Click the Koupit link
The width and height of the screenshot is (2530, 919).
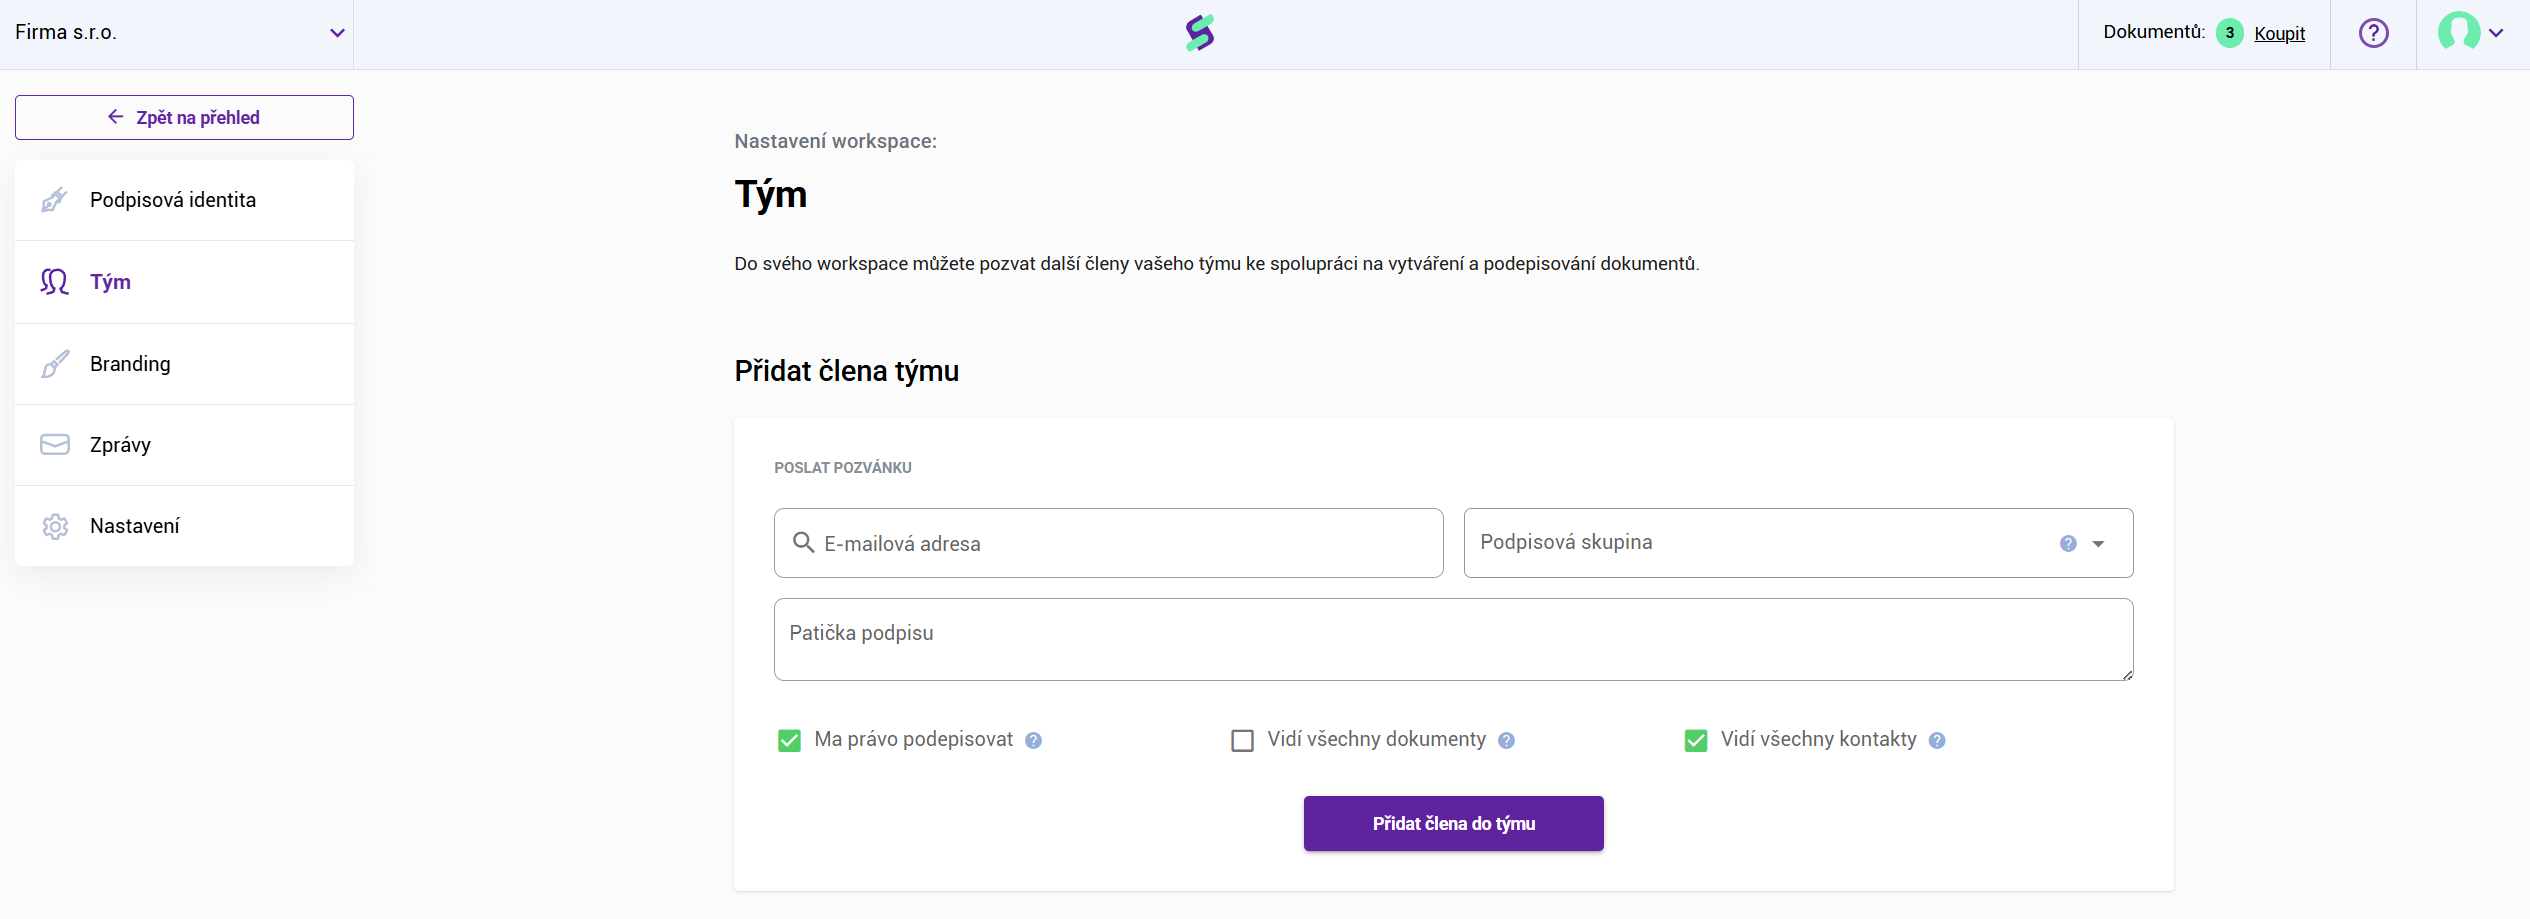(2279, 33)
